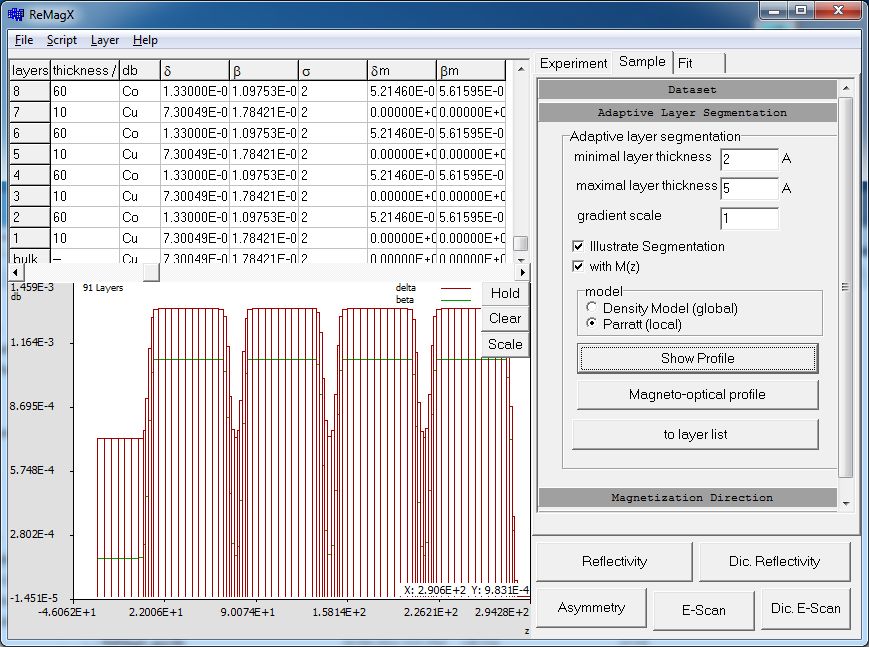Toggle the with M(z) checkbox
869x647 pixels.
(578, 266)
